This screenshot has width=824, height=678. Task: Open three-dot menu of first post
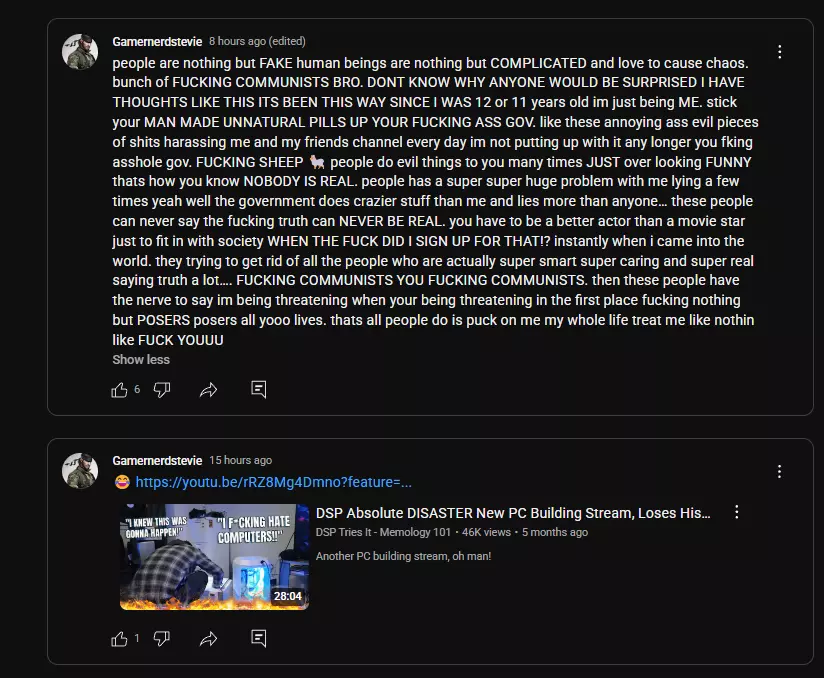click(780, 52)
